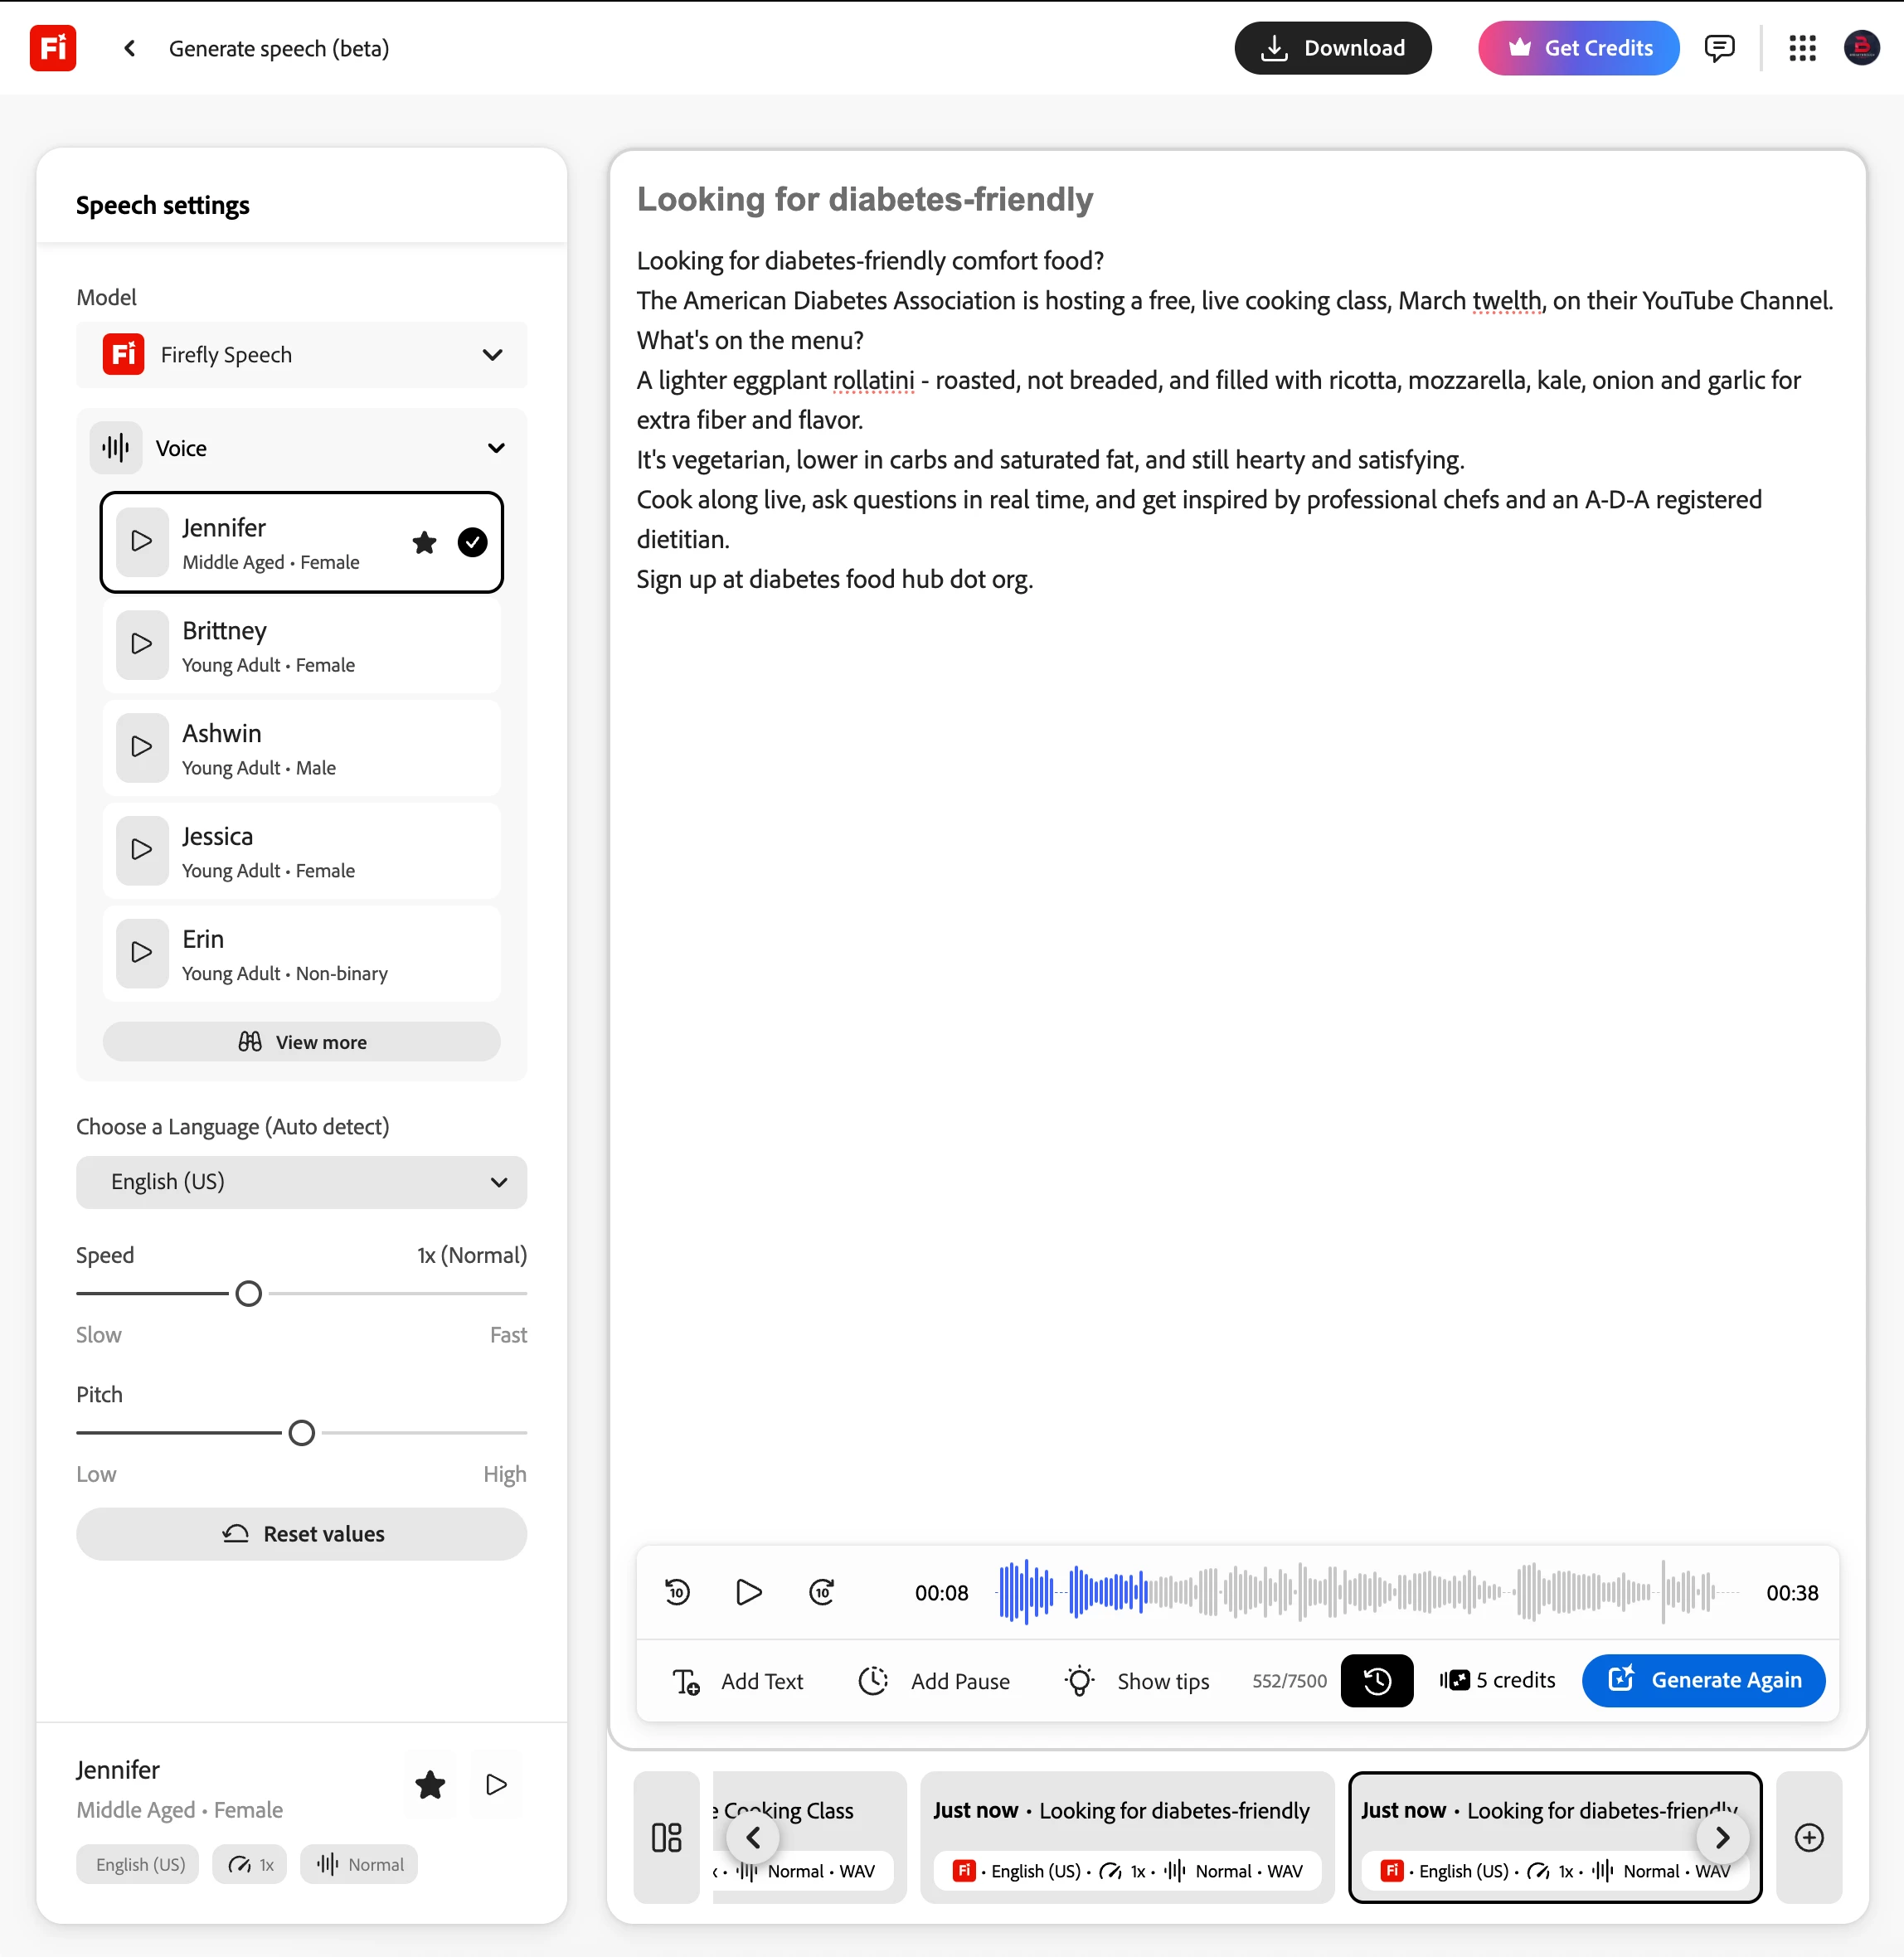
Task: Select the Erin voice option
Action: click(301, 954)
